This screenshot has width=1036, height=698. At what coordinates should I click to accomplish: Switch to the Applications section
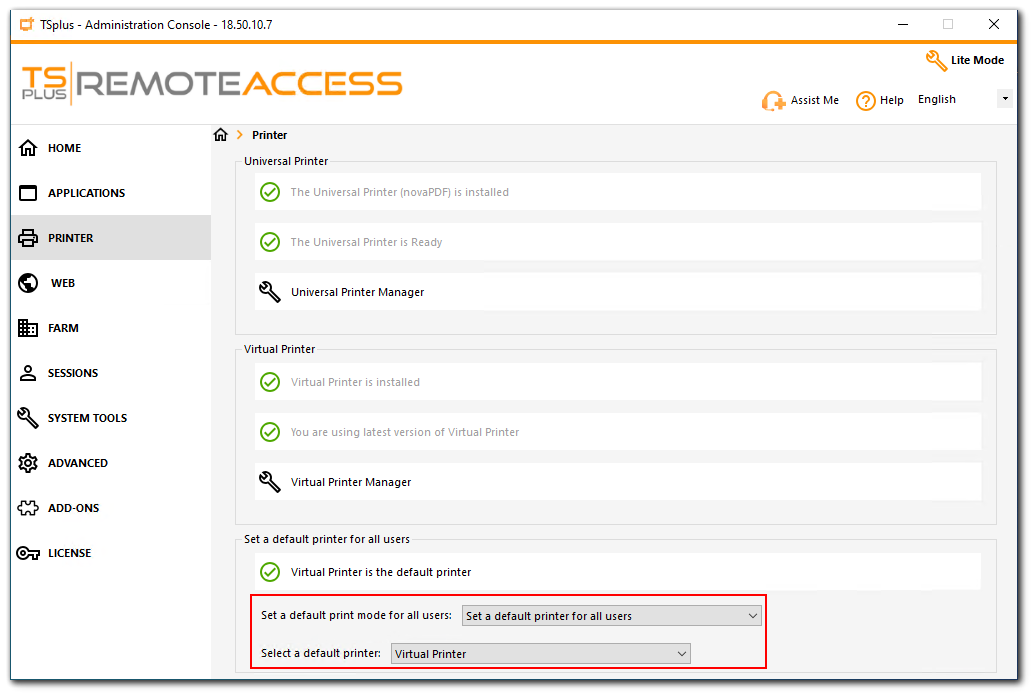[x=86, y=193]
